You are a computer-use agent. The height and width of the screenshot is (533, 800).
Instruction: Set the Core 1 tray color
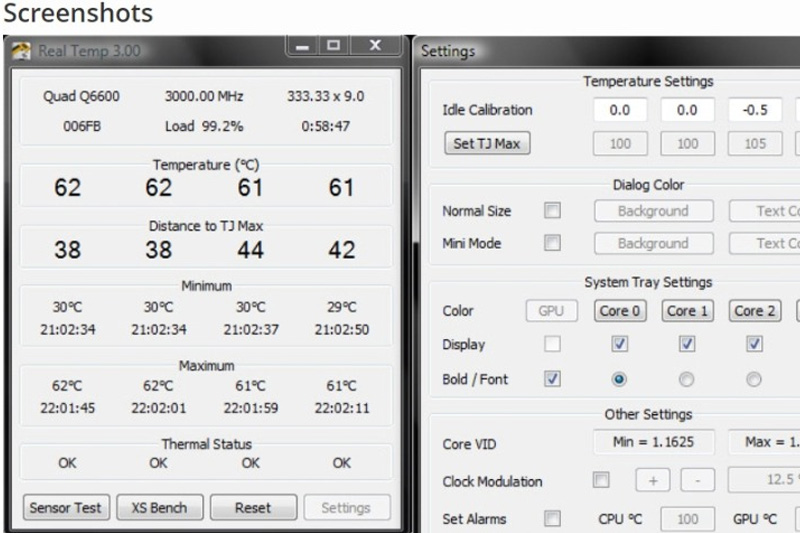coord(687,311)
